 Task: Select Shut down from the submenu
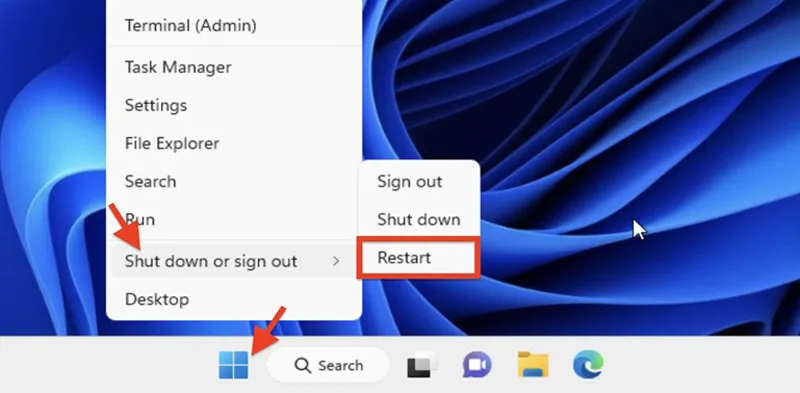point(419,220)
